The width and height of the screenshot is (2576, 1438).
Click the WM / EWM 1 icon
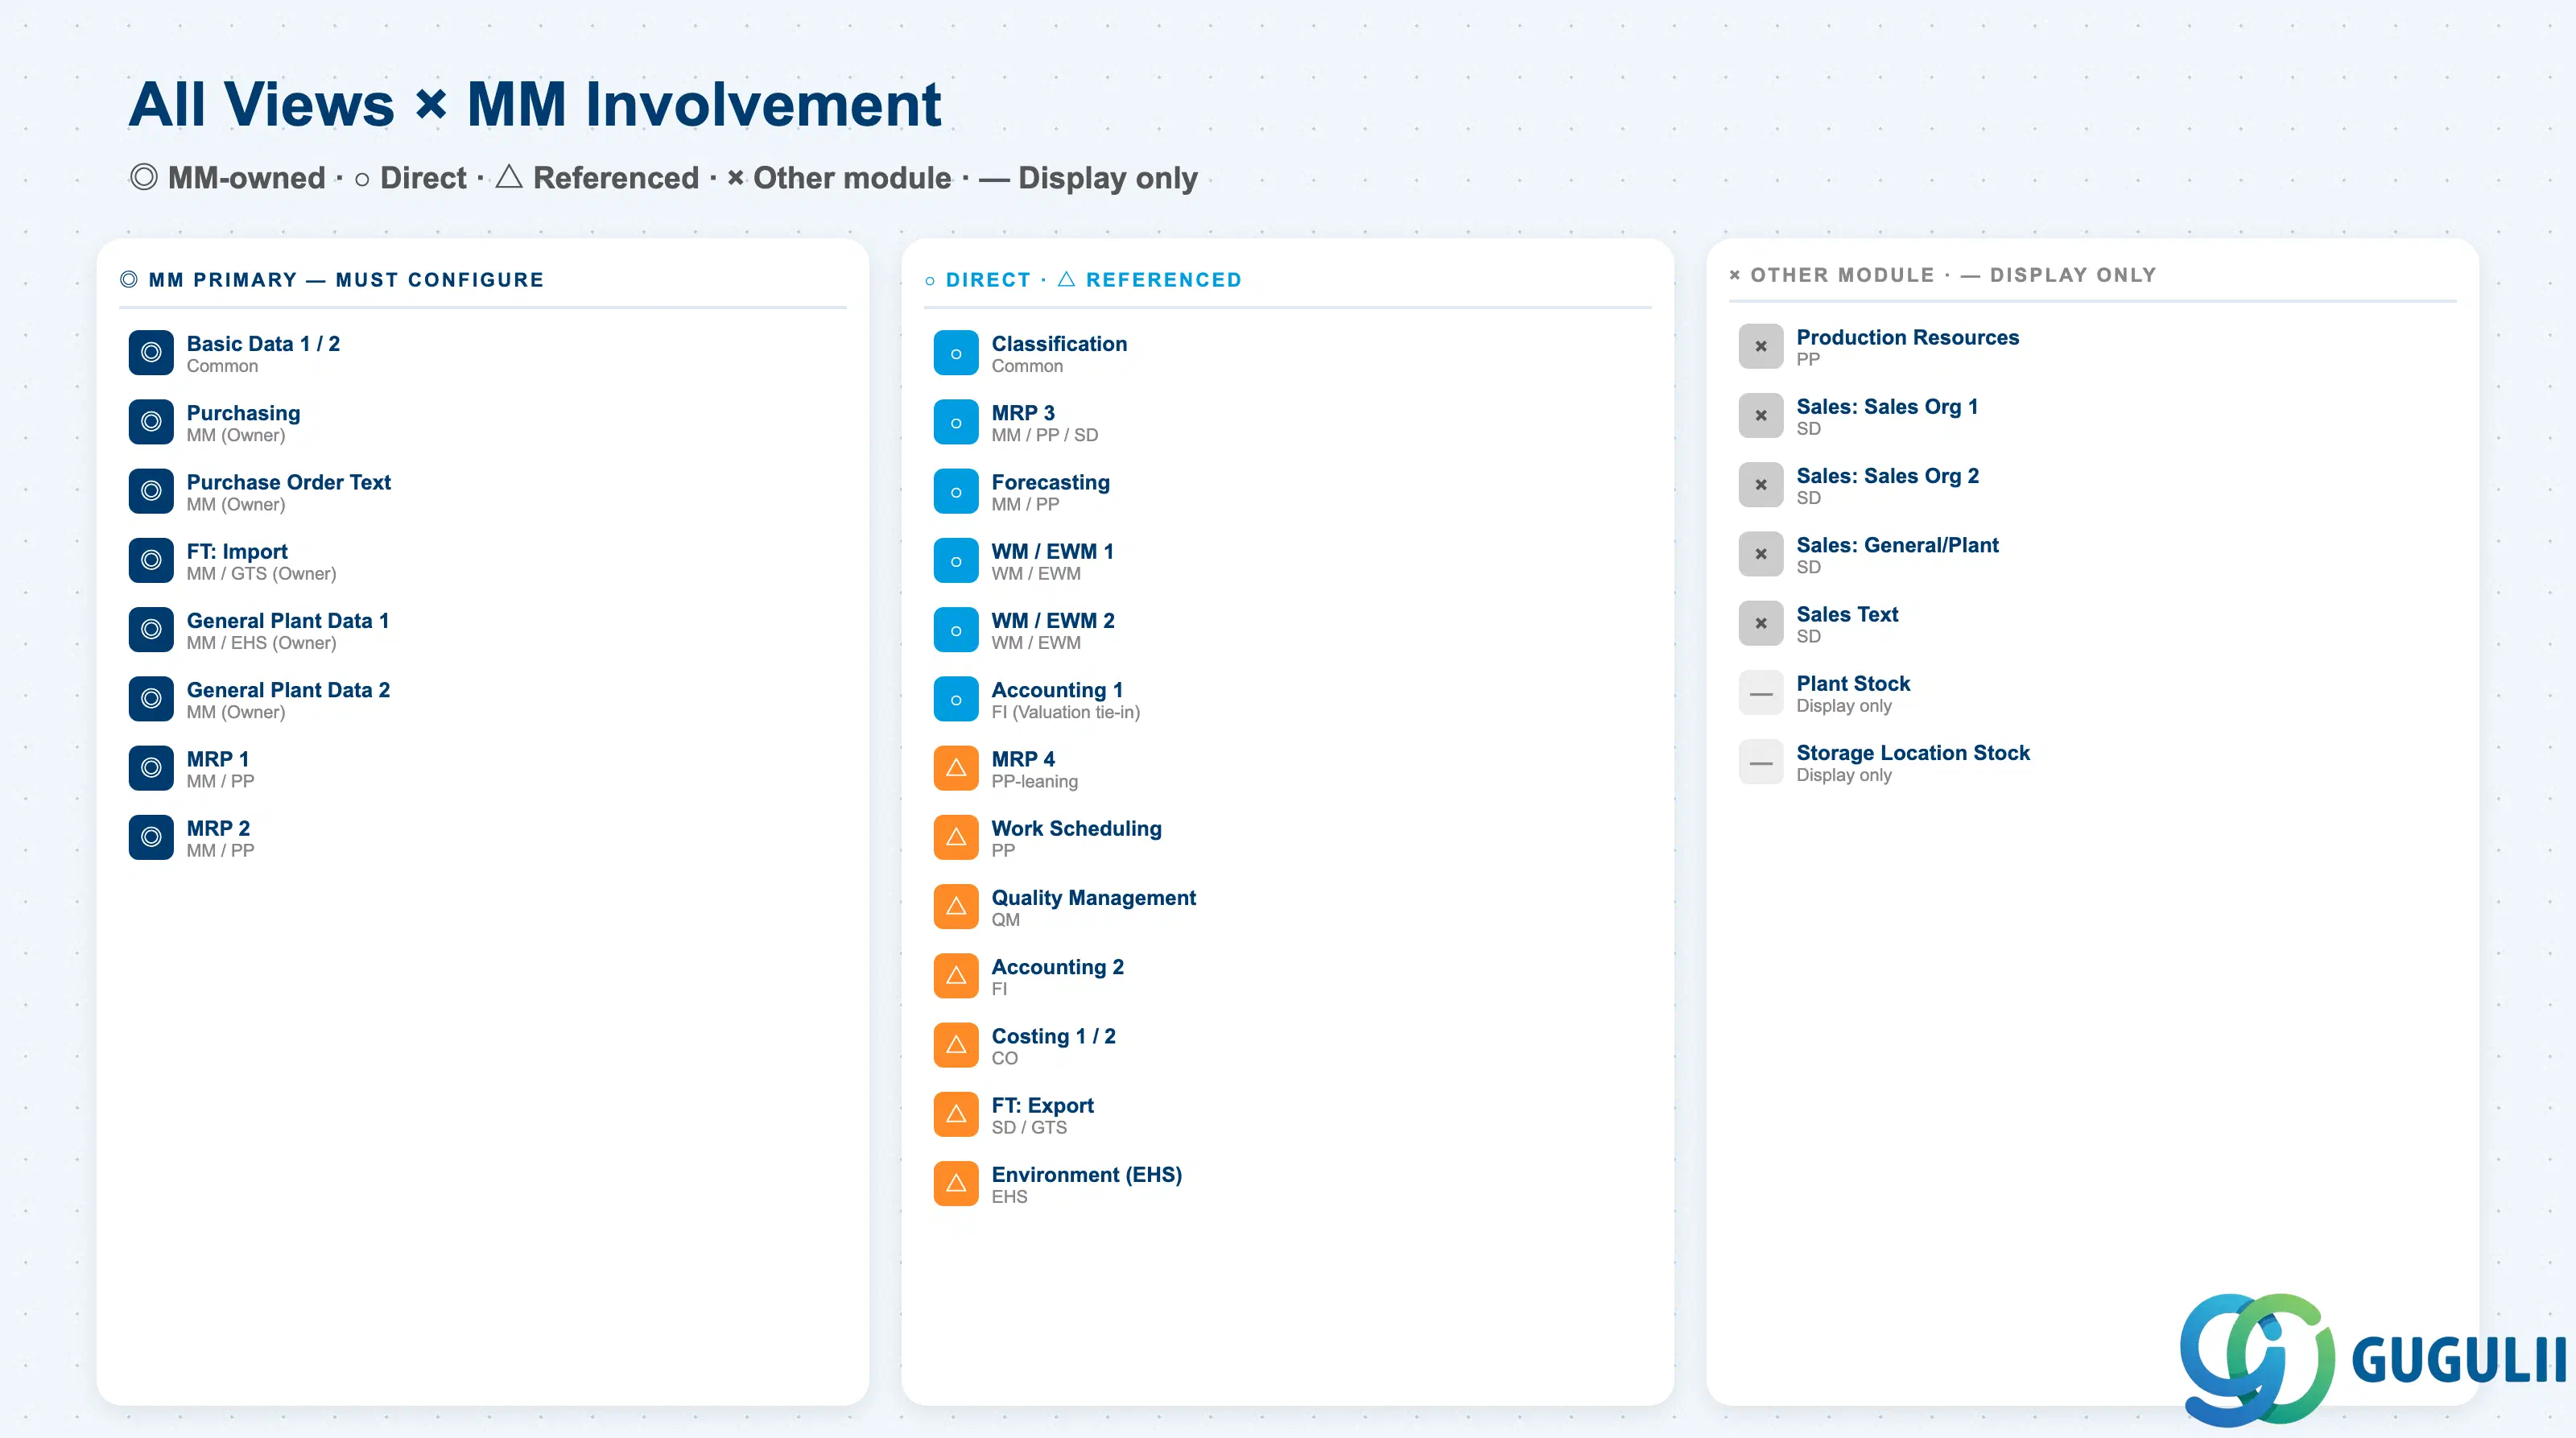956,560
